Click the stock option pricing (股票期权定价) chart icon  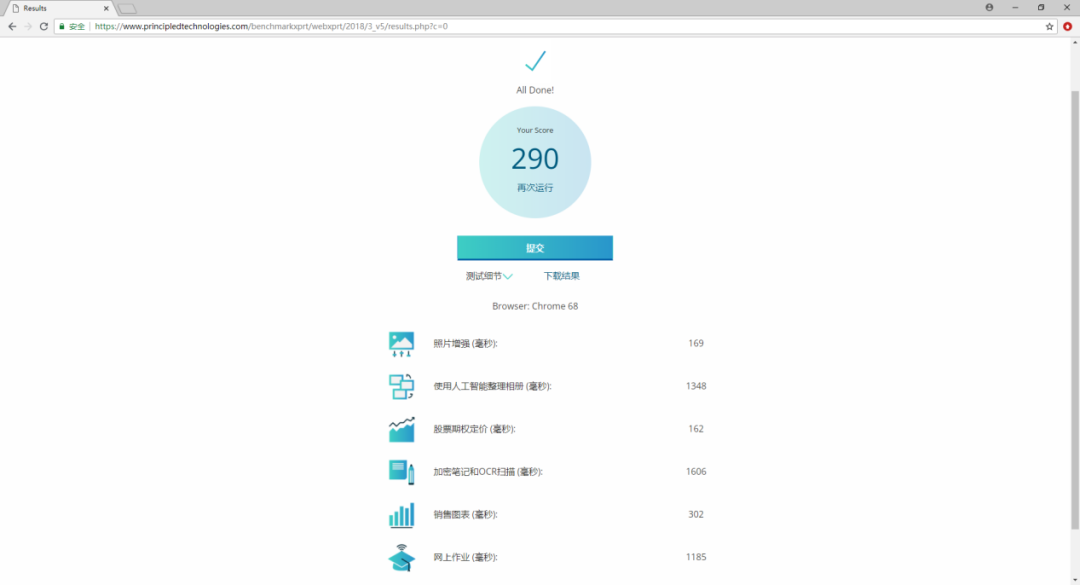pos(402,429)
